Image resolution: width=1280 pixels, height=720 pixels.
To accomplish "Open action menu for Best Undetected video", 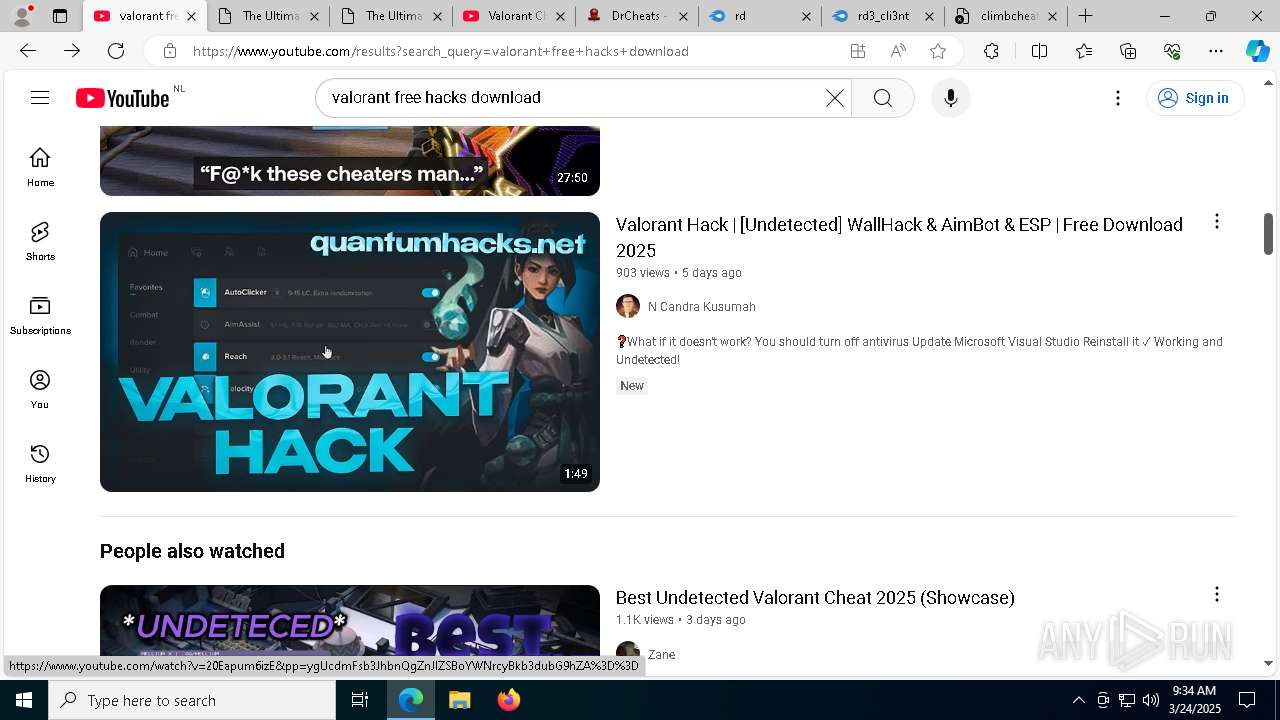I will [1216, 595].
